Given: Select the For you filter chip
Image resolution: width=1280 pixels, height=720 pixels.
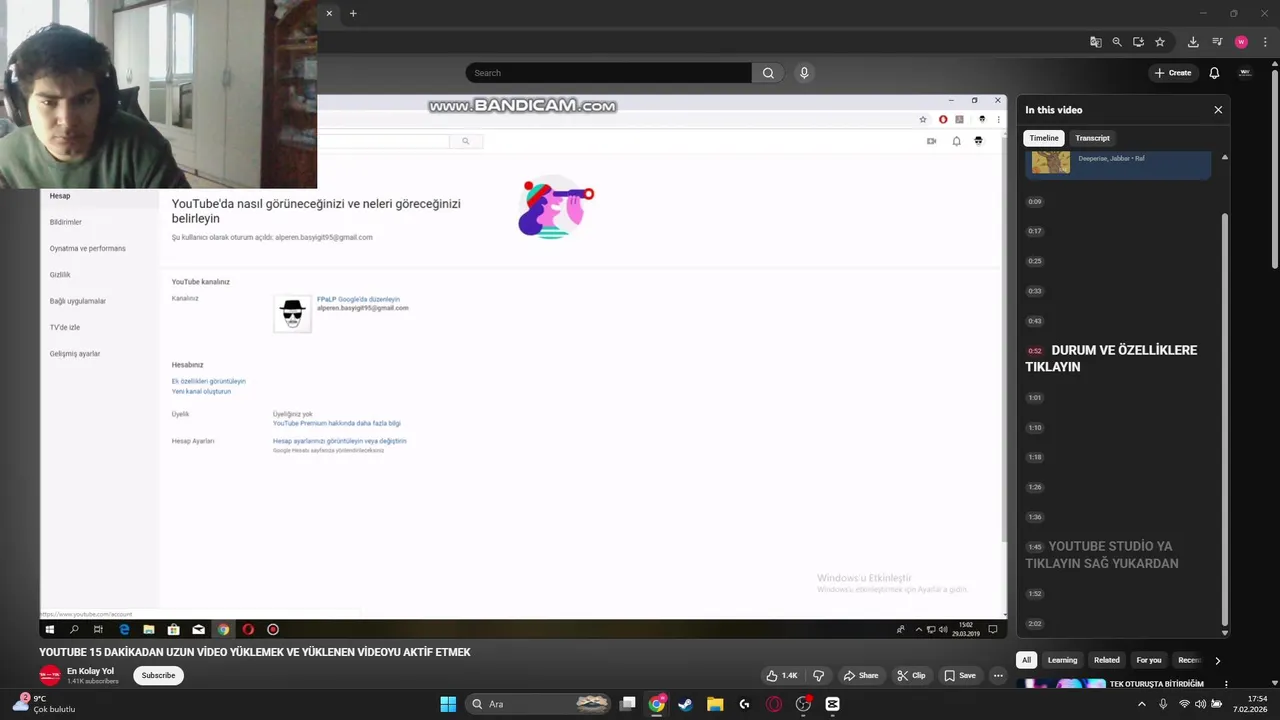Looking at the screenshot, I should pyautogui.click(x=1149, y=660).
